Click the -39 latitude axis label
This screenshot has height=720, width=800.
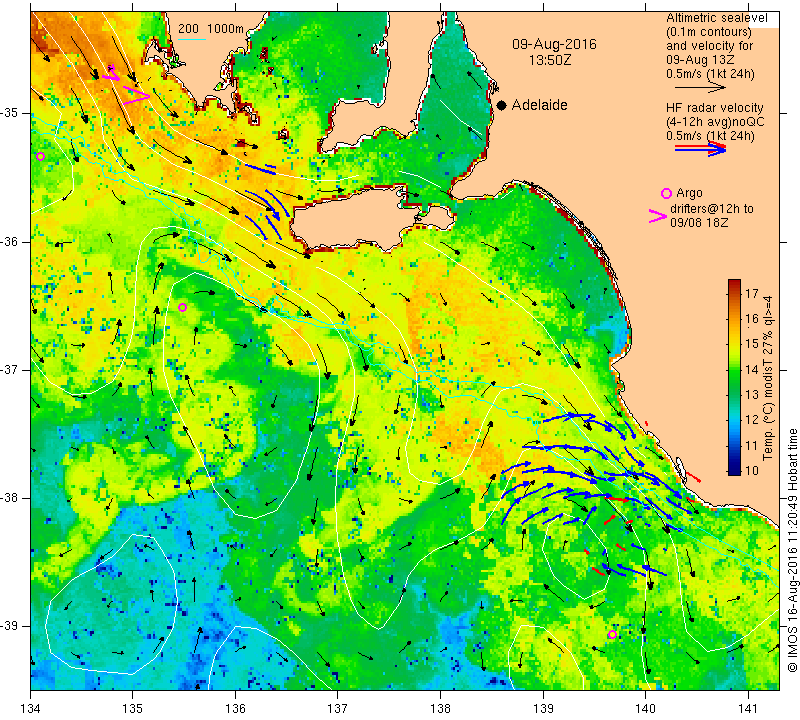(x=11, y=626)
